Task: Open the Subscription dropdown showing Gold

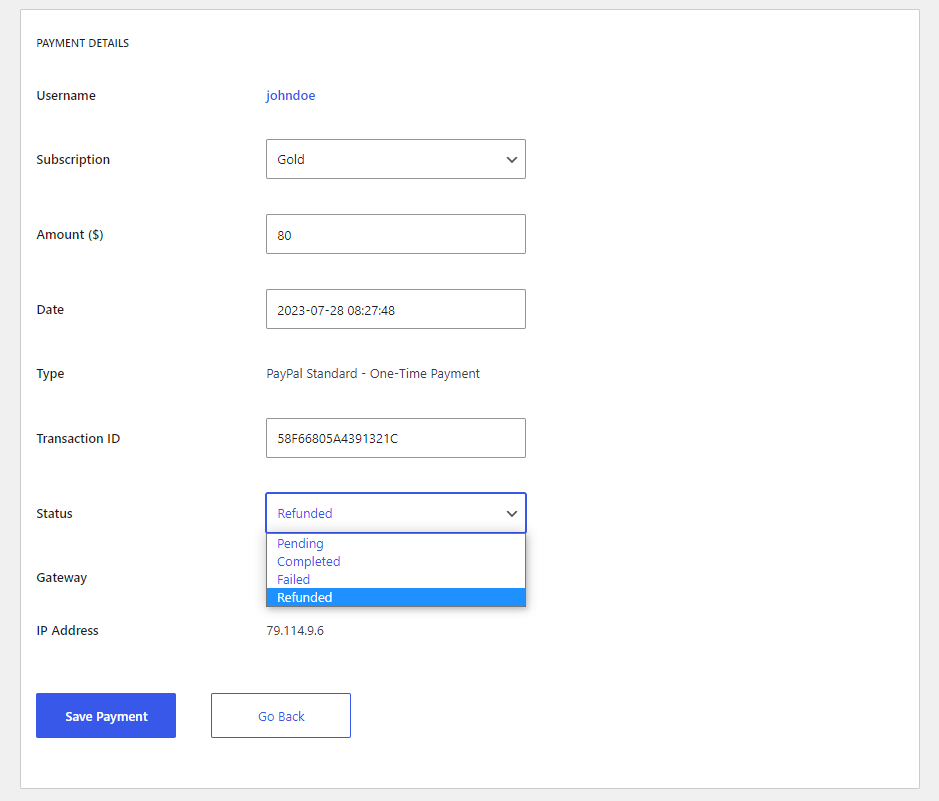Action: click(396, 159)
